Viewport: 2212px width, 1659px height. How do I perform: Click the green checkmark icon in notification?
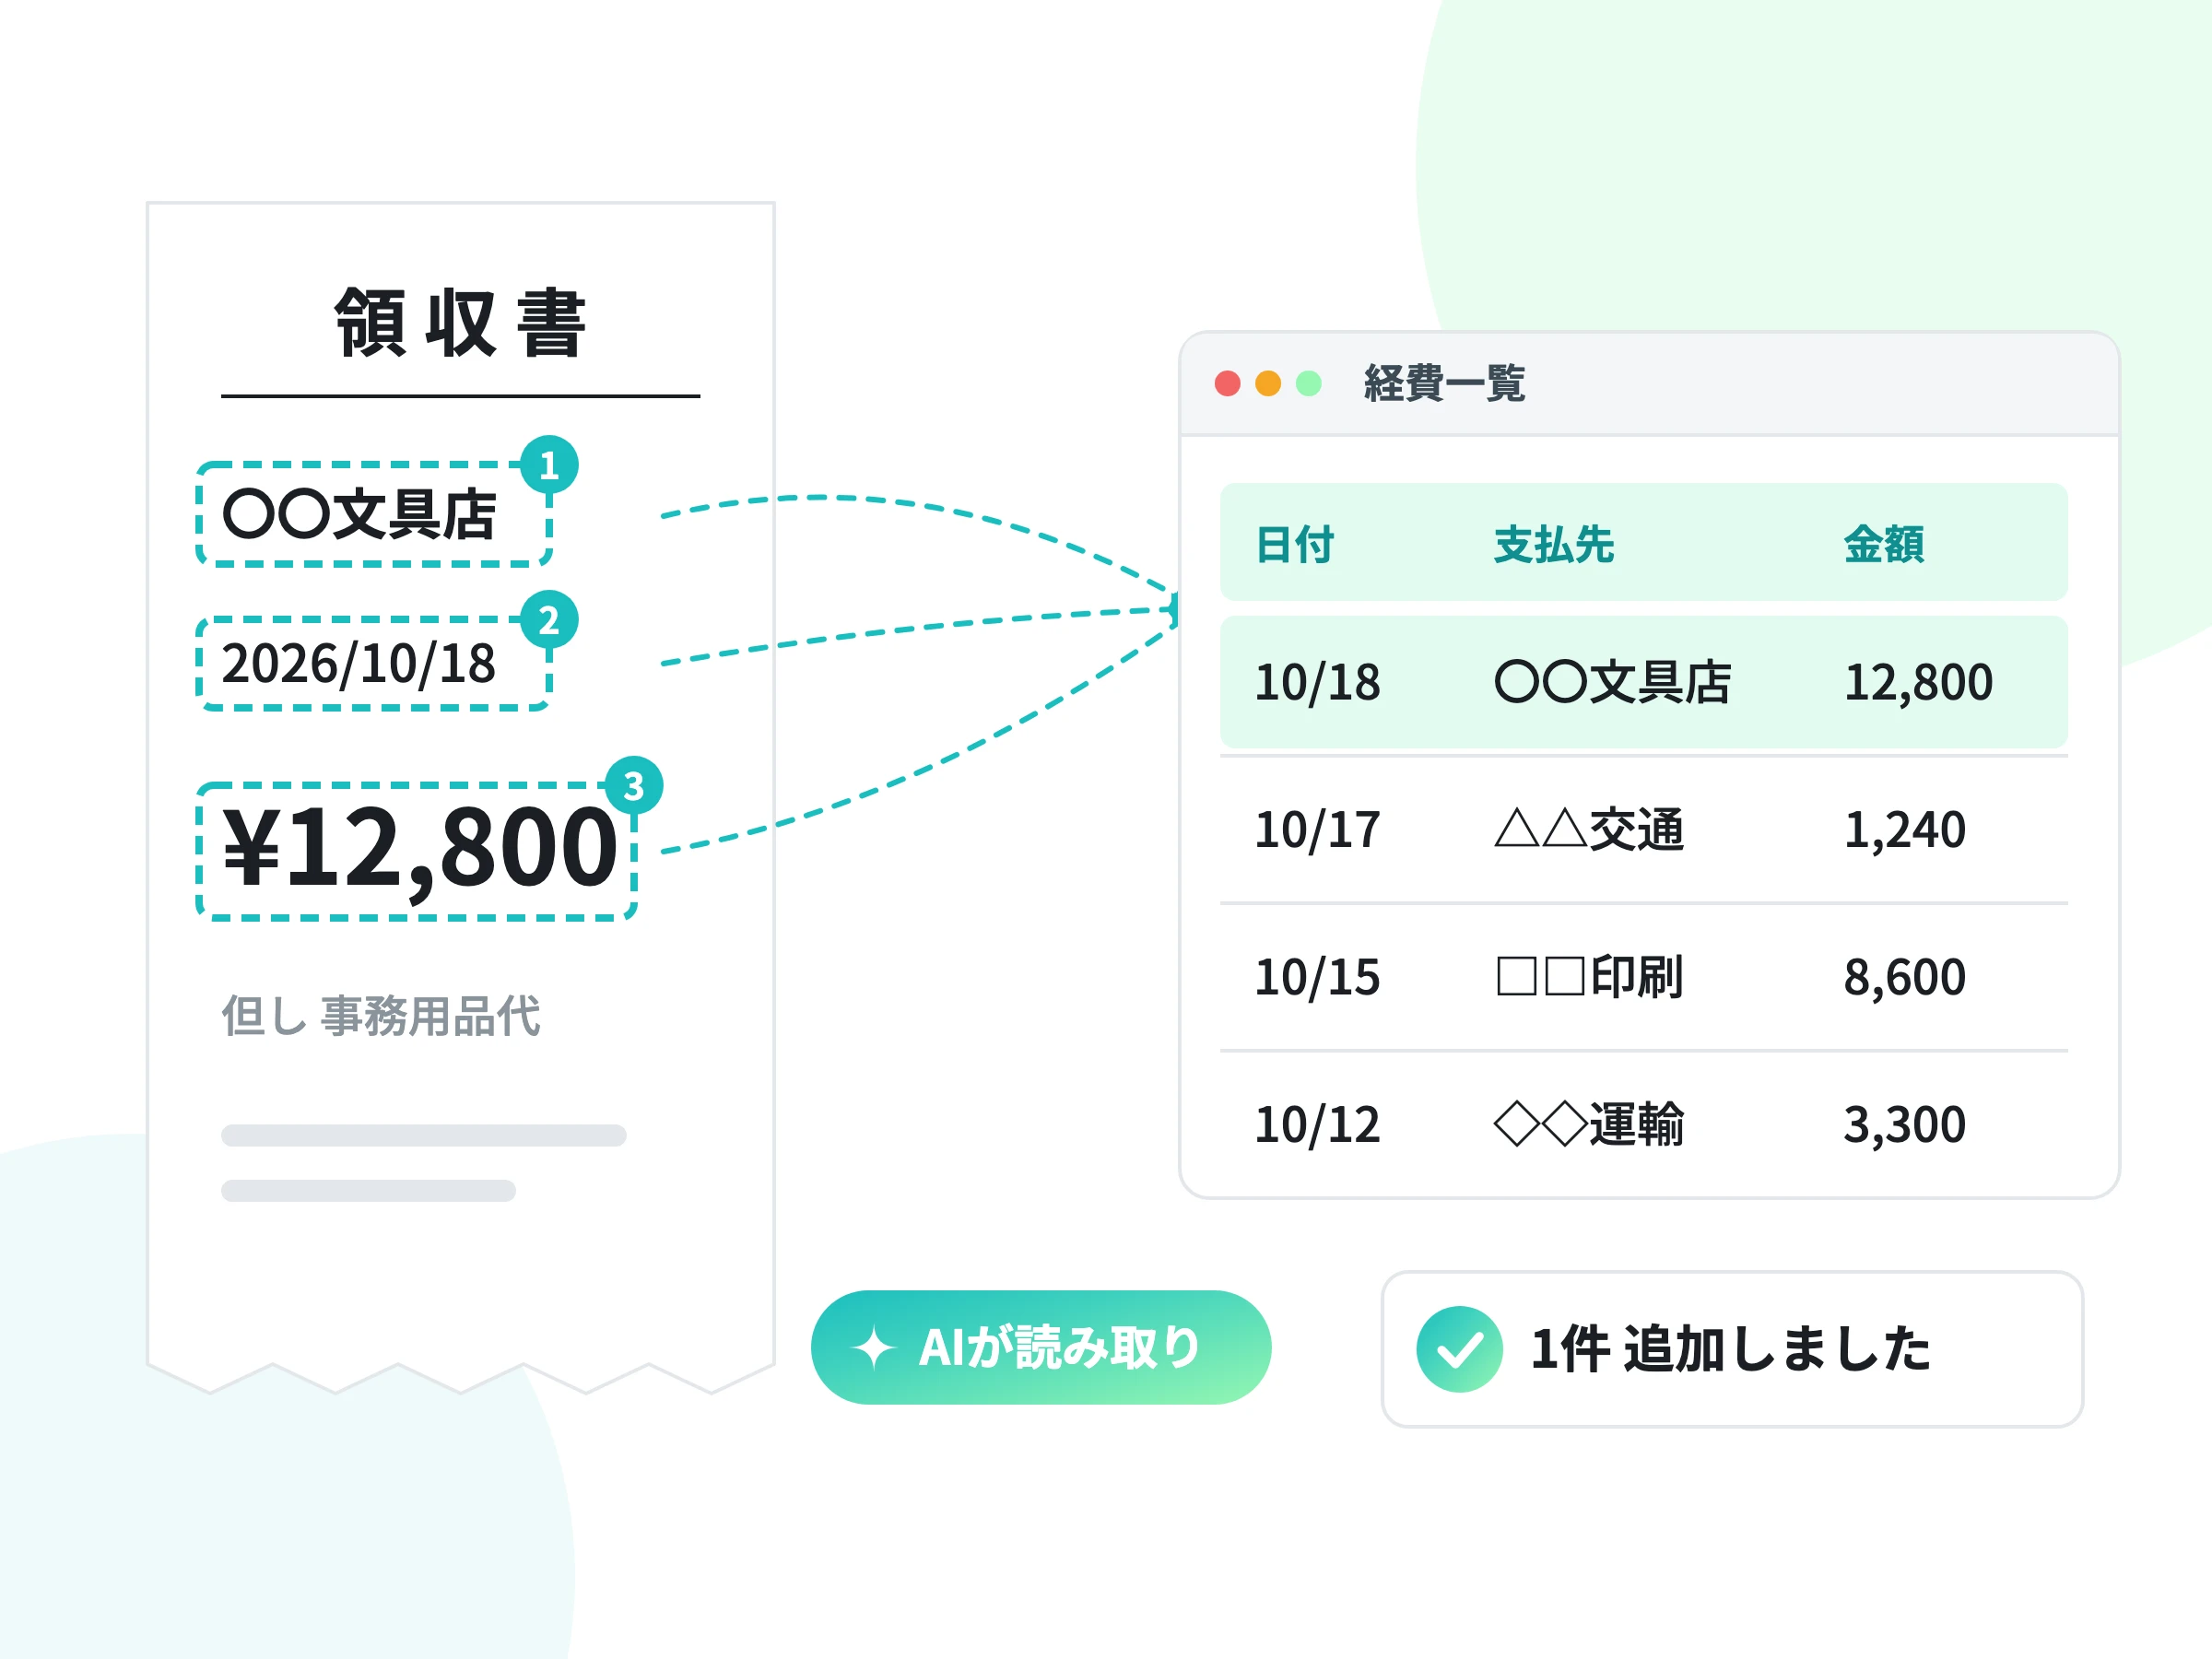point(1459,1349)
